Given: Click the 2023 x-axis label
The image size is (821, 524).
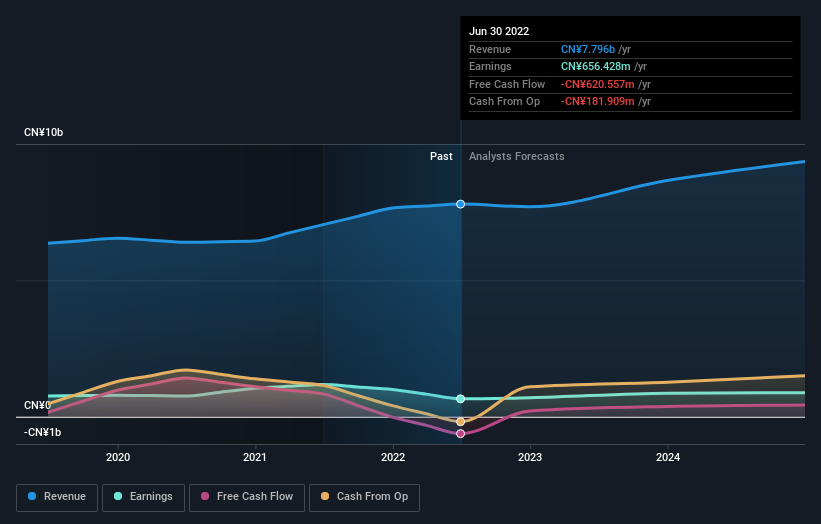Looking at the screenshot, I should click(x=530, y=457).
